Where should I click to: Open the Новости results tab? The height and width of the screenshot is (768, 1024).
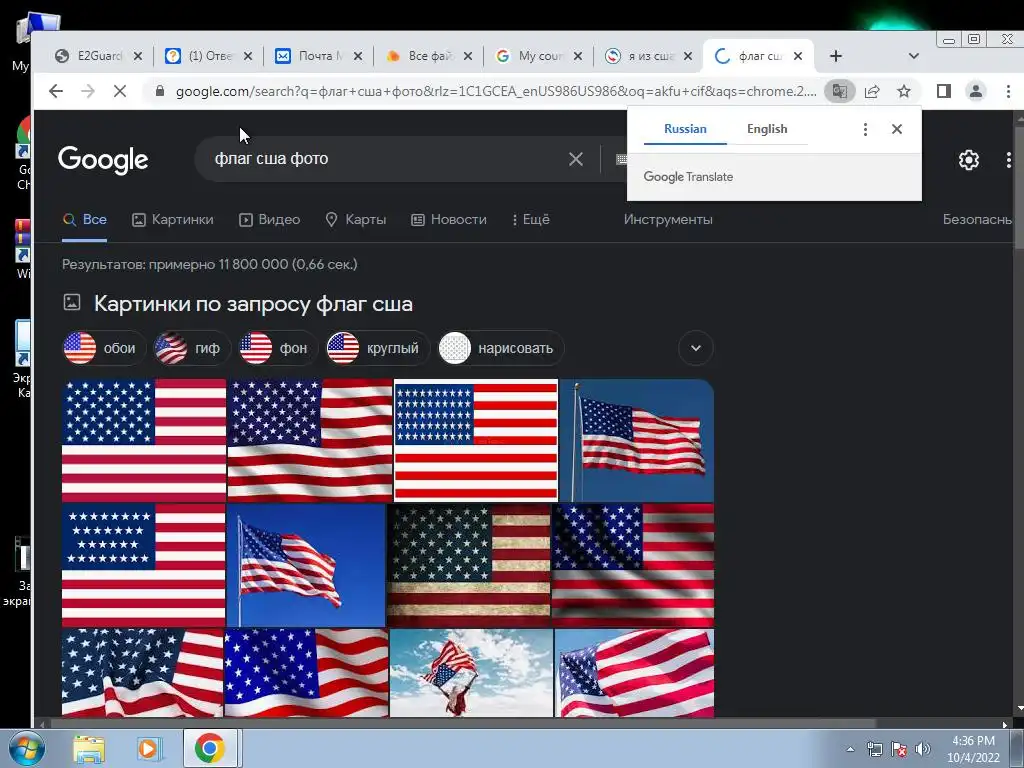(449, 219)
